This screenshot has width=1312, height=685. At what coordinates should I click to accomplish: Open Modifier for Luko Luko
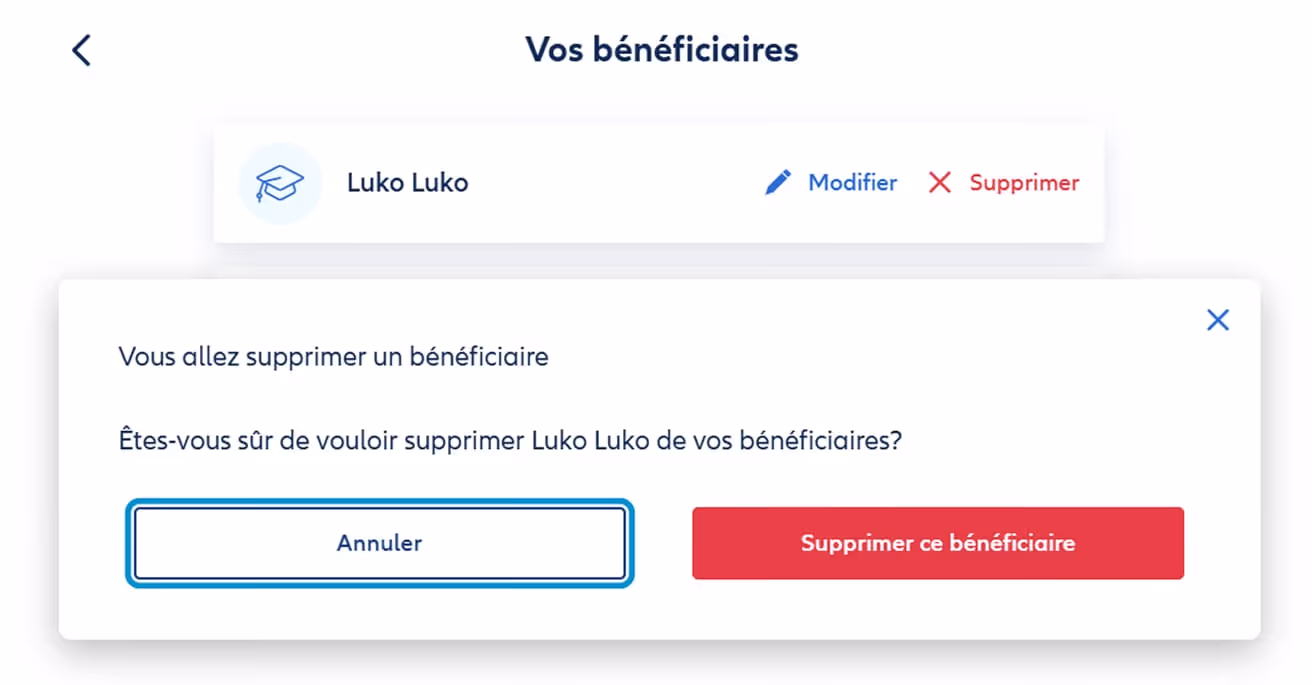[x=852, y=182]
